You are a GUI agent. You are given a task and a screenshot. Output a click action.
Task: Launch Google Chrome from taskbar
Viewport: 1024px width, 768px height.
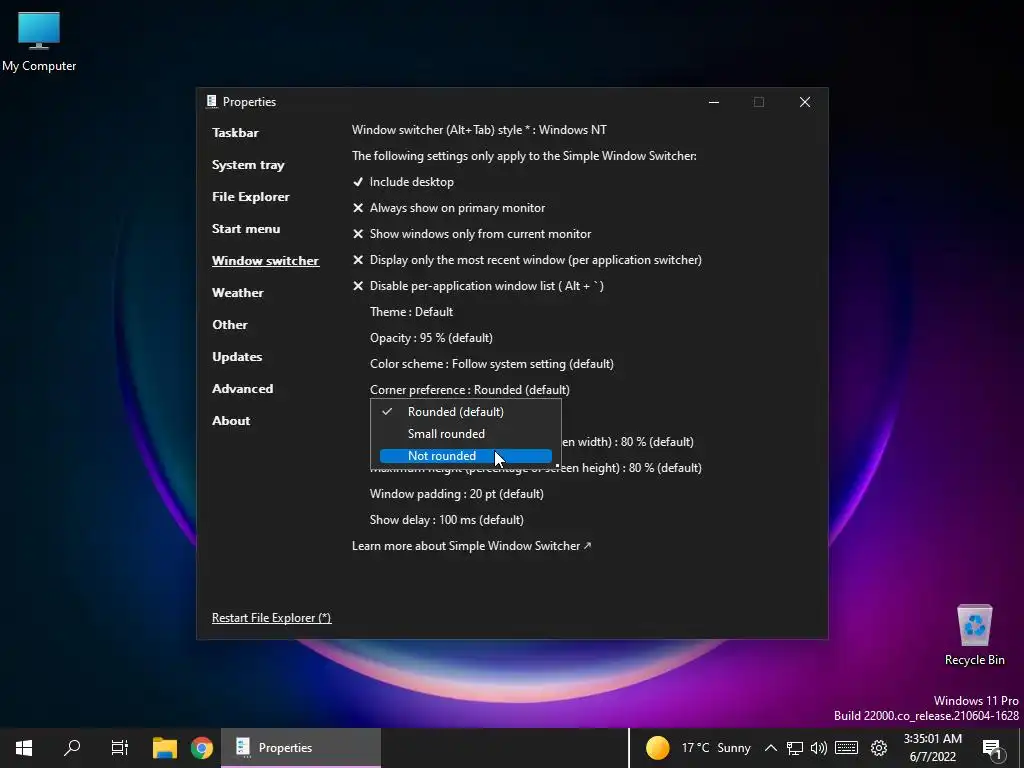pyautogui.click(x=202, y=748)
